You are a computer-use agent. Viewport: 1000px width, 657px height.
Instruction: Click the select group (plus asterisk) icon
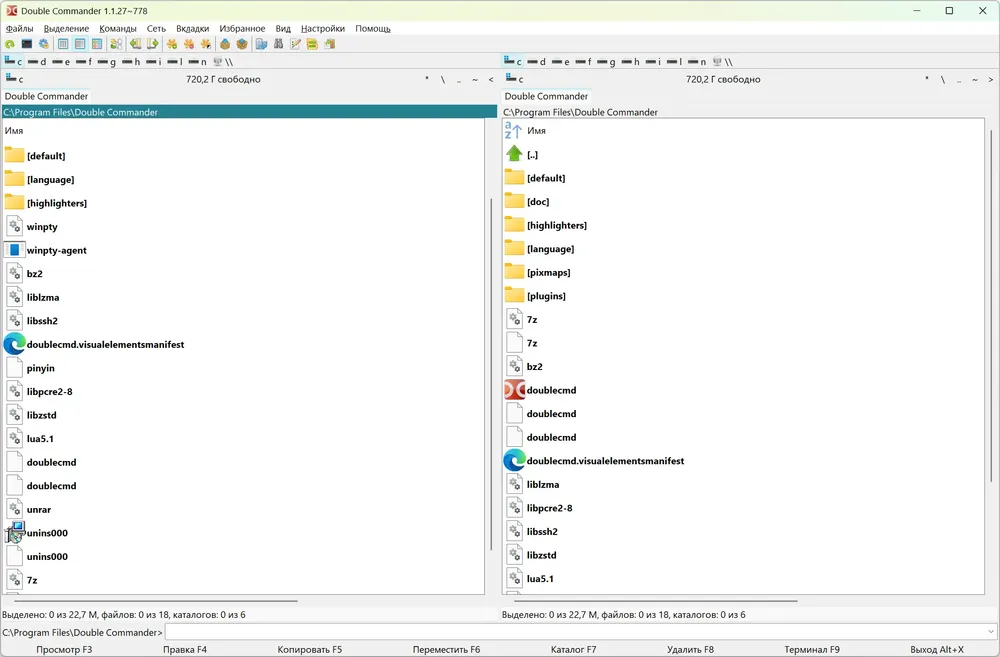172,44
